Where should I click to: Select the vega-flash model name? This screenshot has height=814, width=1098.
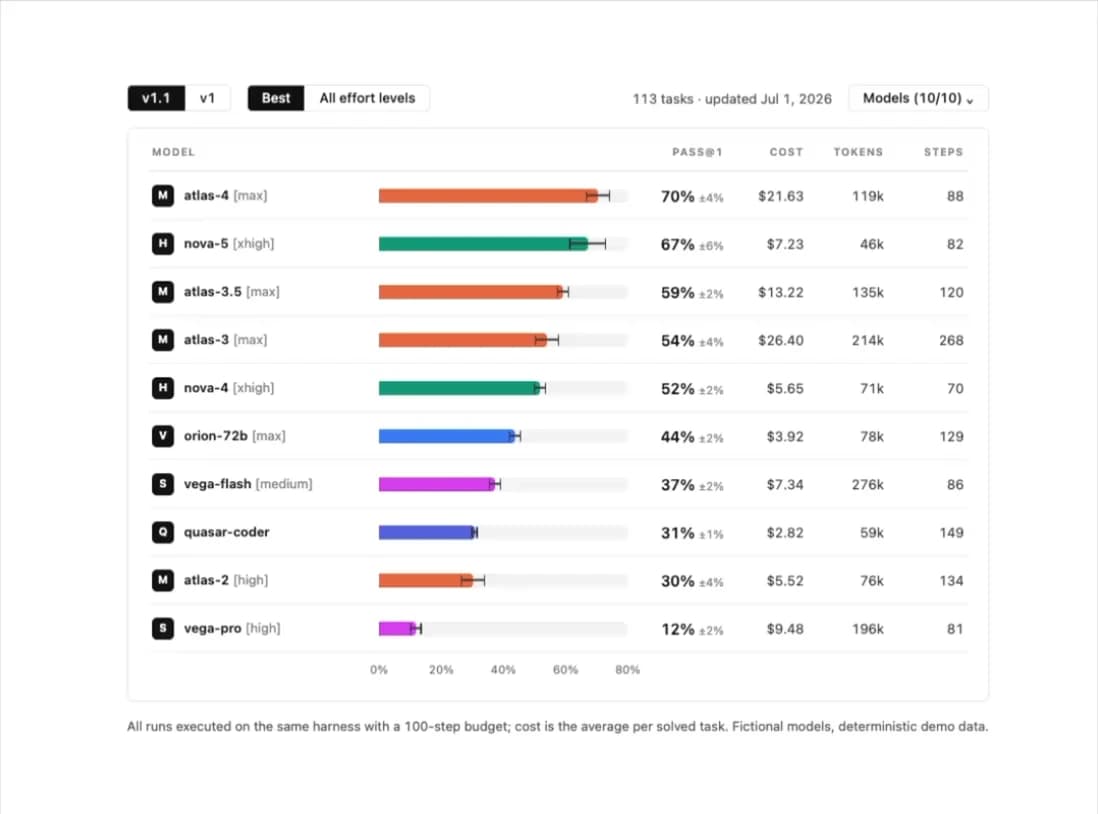[217, 484]
